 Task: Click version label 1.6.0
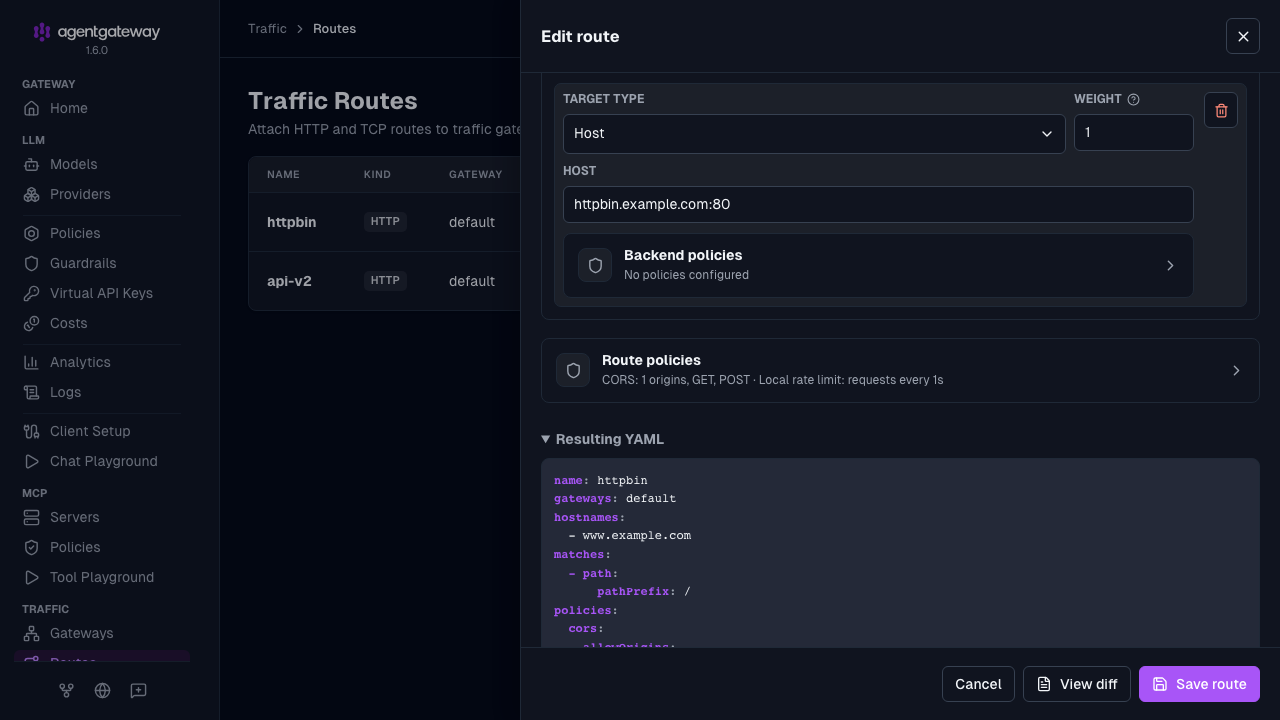point(97,50)
